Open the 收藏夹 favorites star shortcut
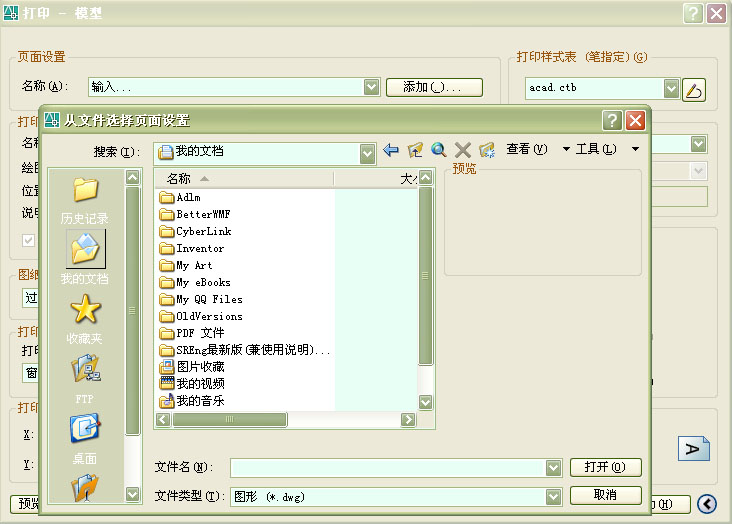The width and height of the screenshot is (732, 524). [x=85, y=319]
